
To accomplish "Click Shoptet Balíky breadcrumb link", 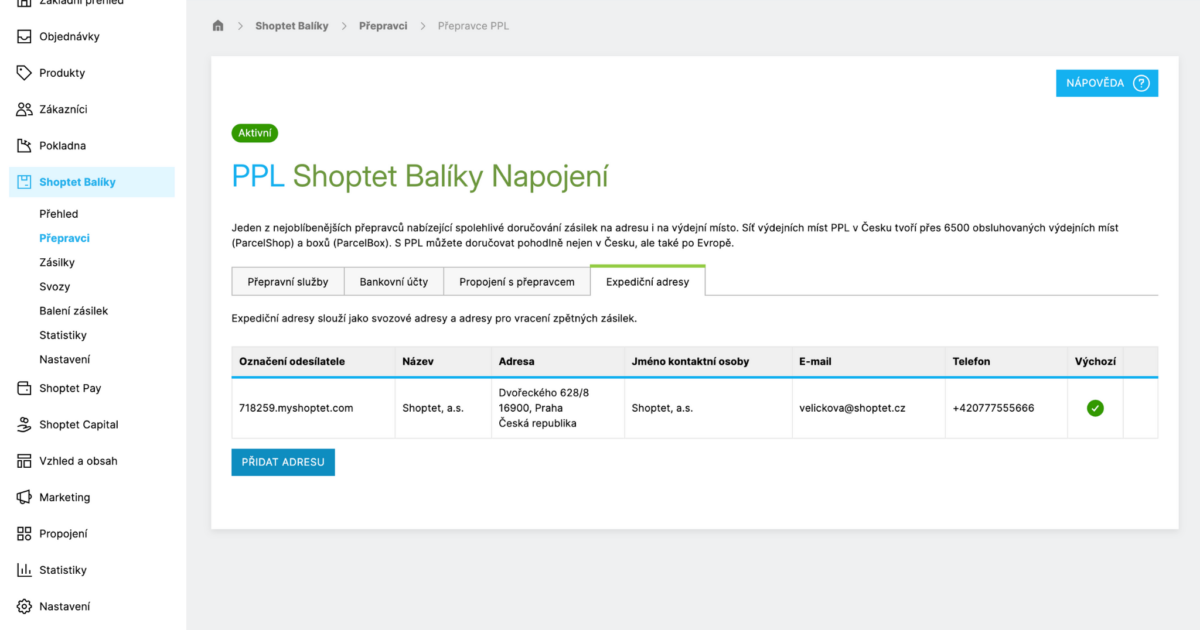I will (x=292, y=26).
